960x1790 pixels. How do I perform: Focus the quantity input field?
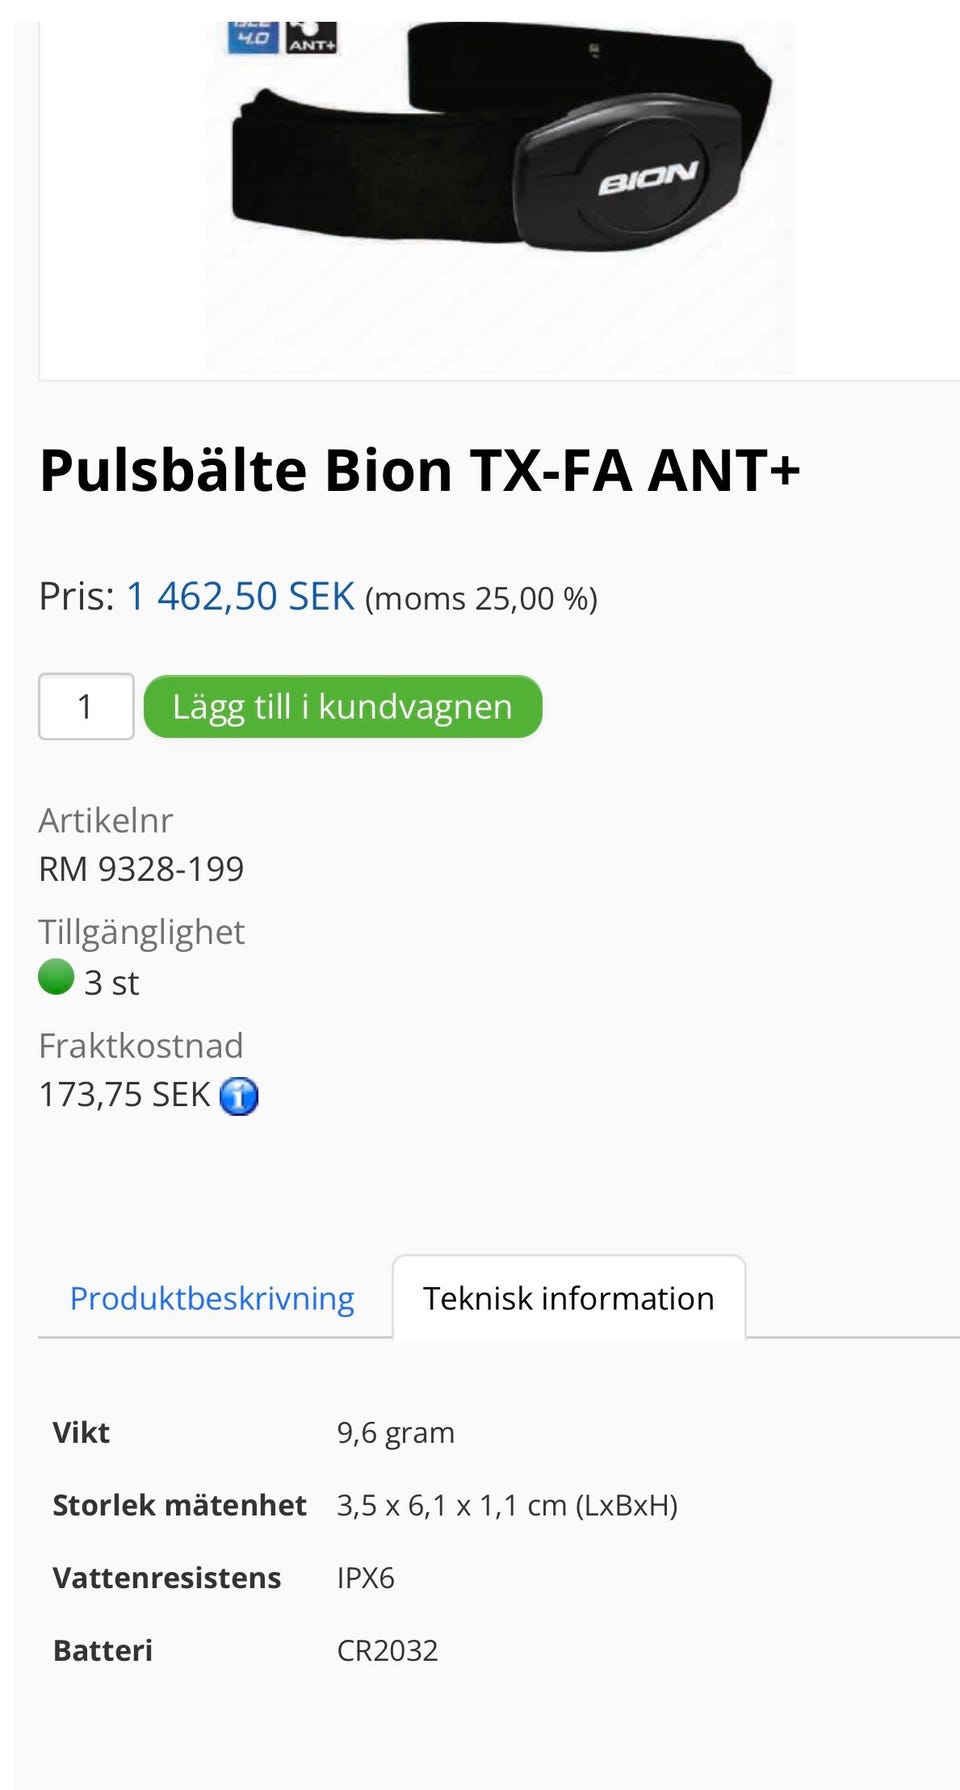(x=86, y=707)
